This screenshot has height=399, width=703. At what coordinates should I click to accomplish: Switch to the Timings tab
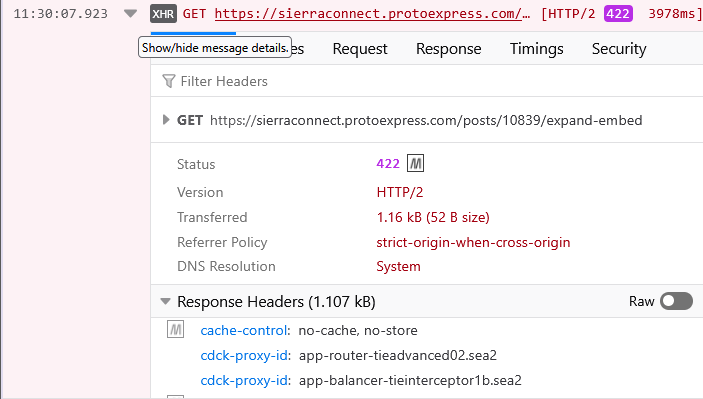[x=537, y=48]
